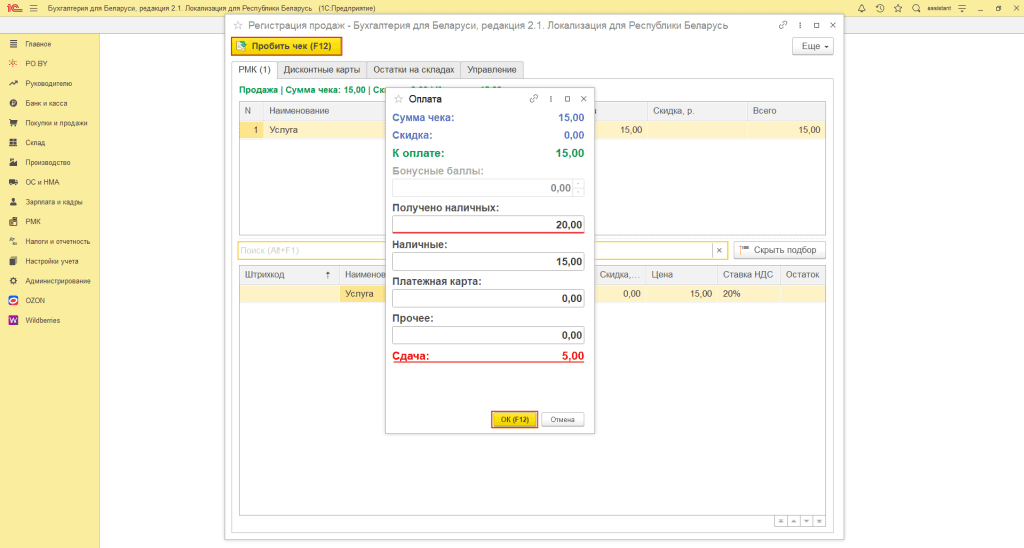Click the 20% НДС cell
This screenshot has width=1024, height=548.
(x=748, y=294)
